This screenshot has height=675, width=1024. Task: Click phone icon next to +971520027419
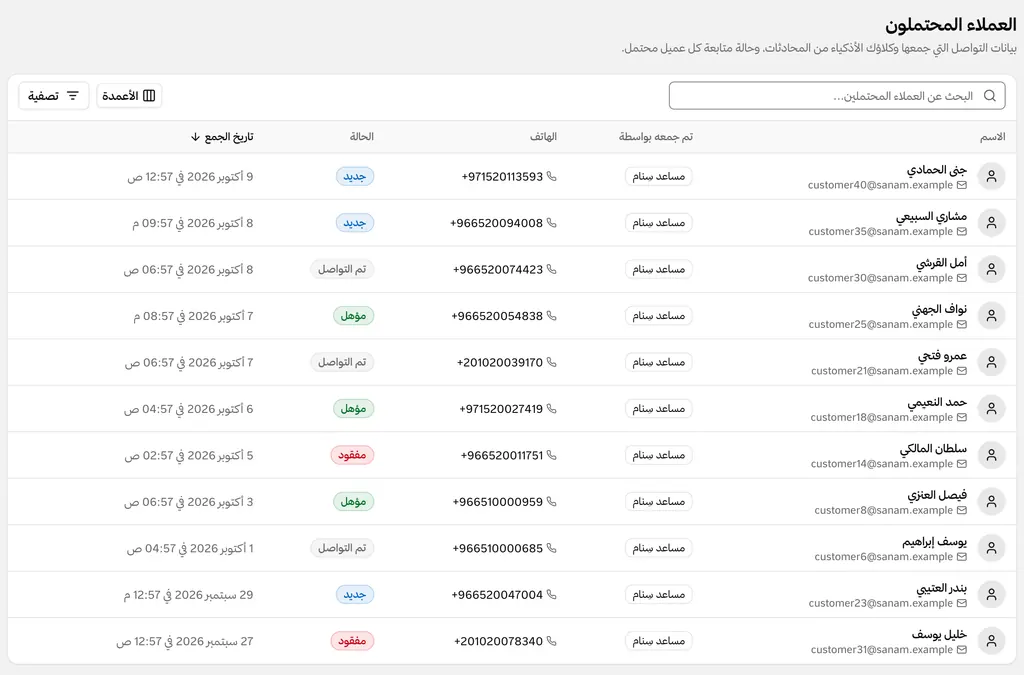(x=552, y=409)
